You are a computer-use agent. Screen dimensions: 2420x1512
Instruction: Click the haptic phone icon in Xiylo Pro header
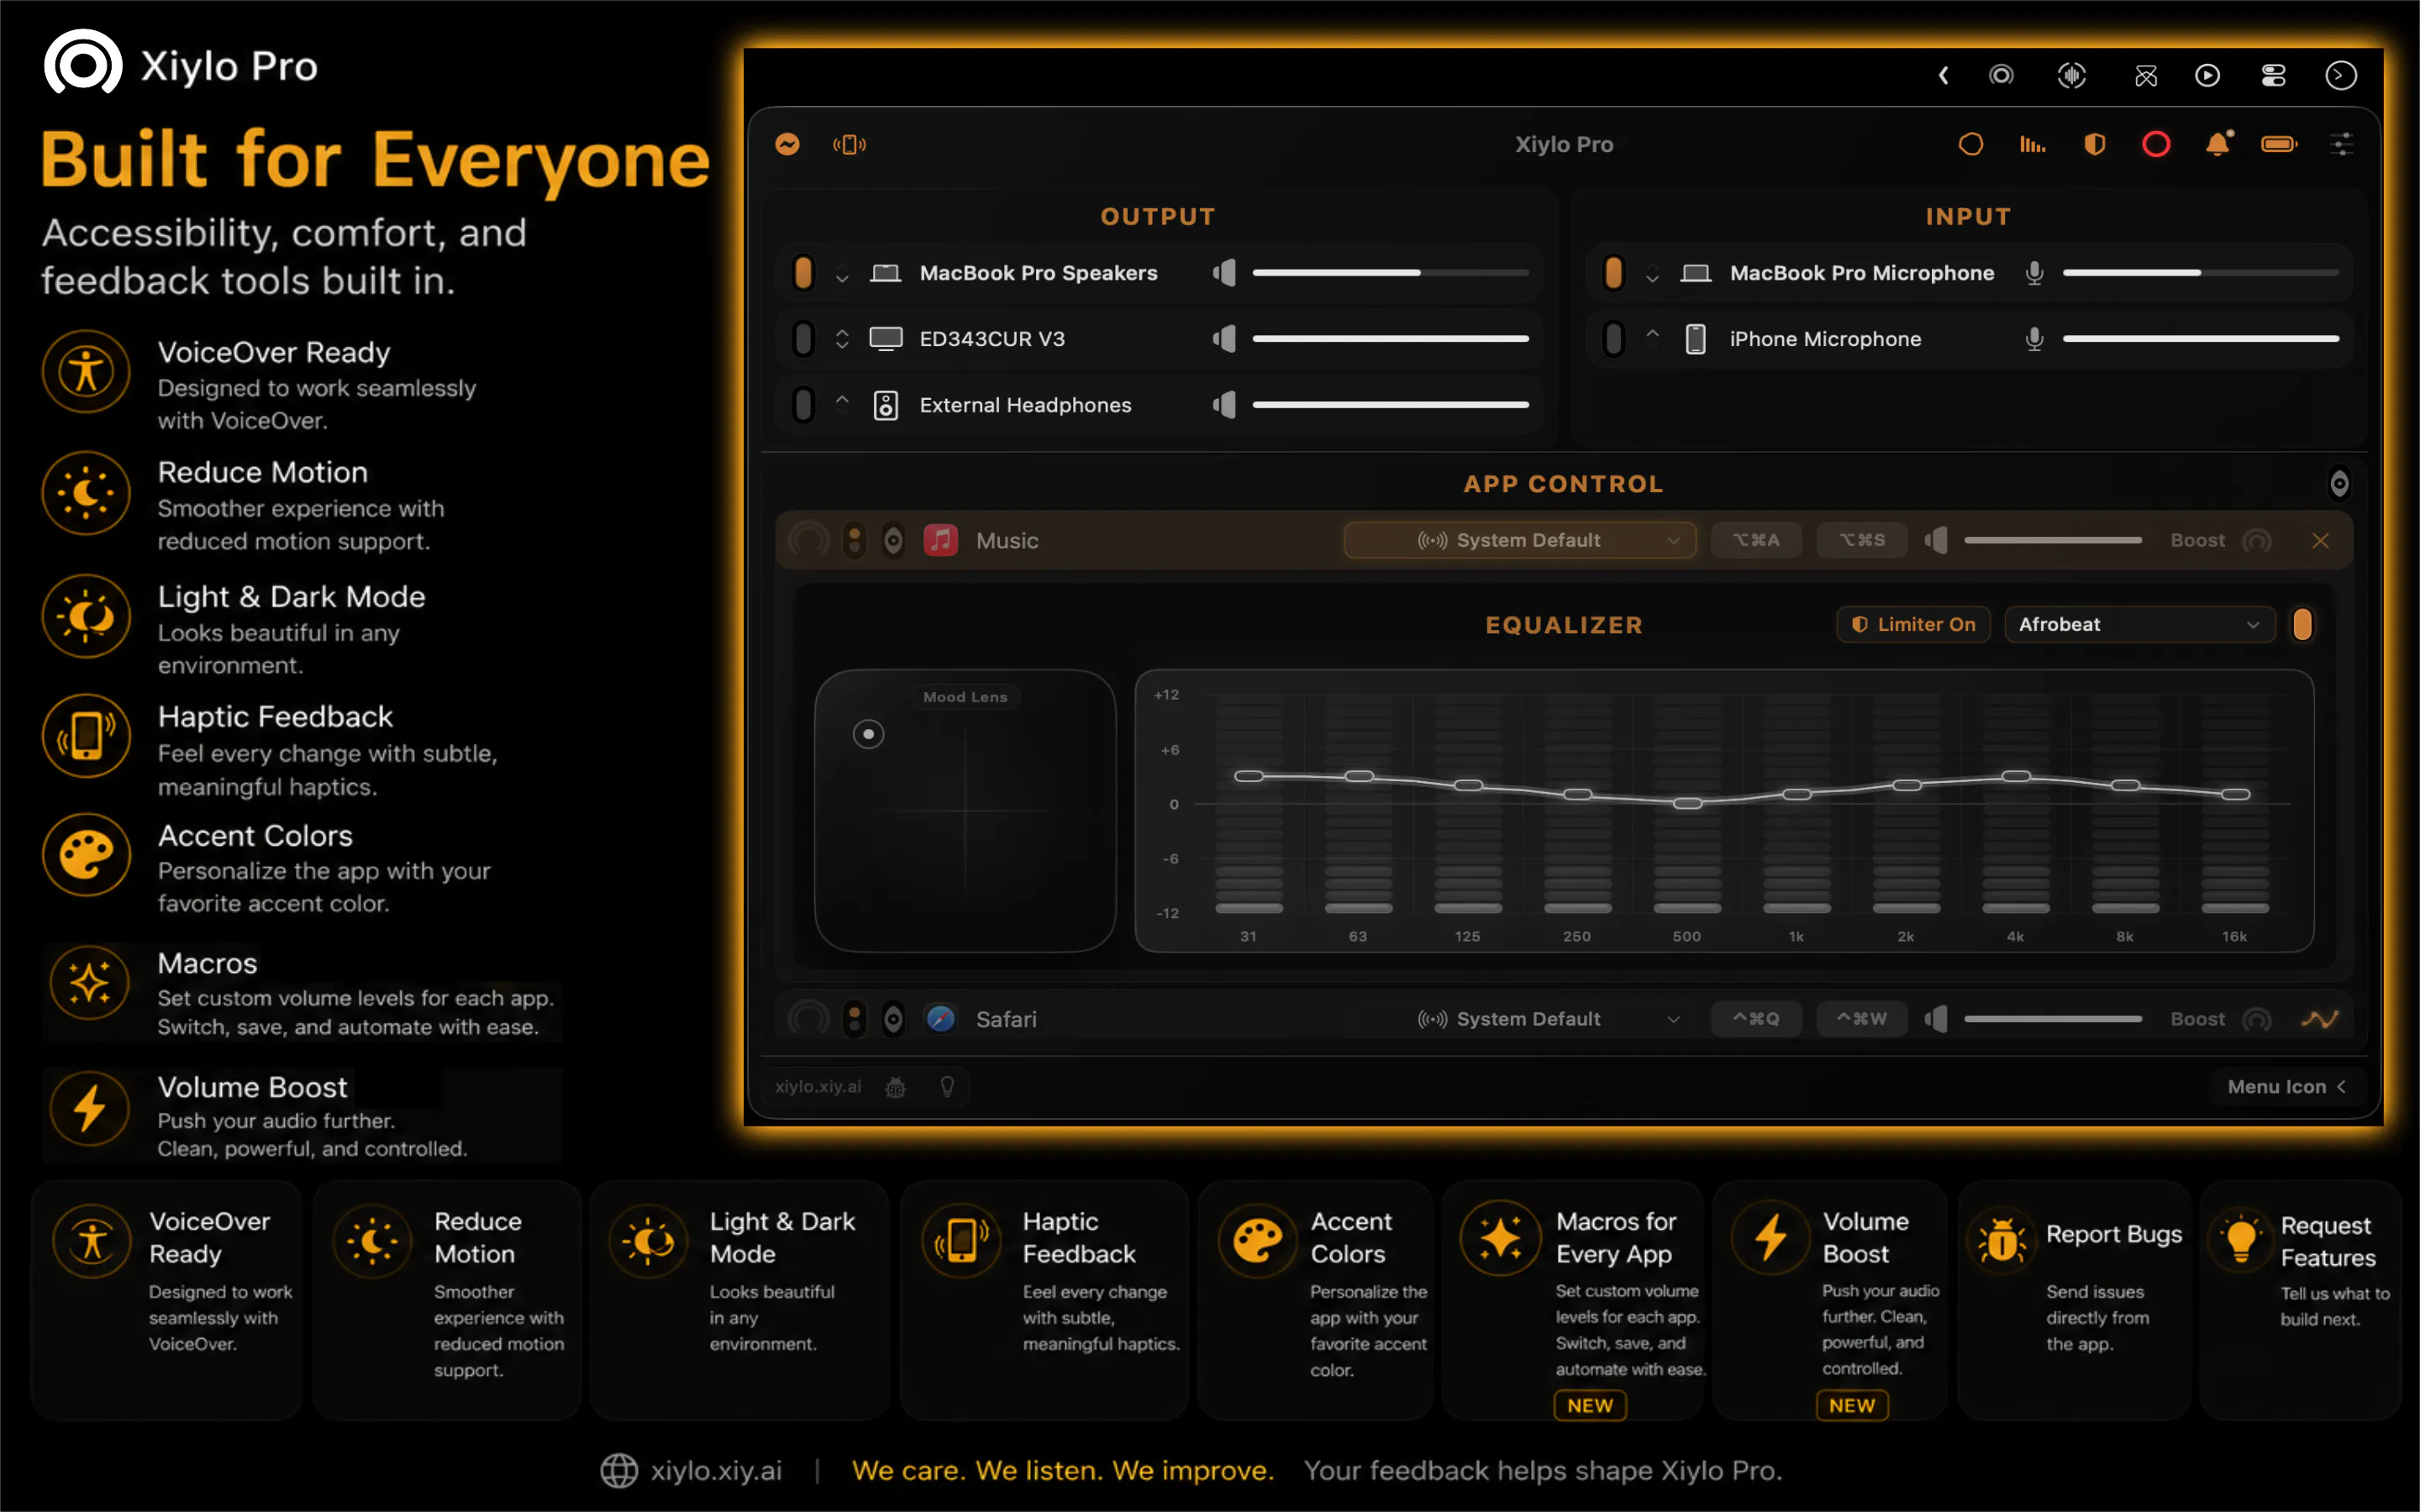pyautogui.click(x=849, y=145)
